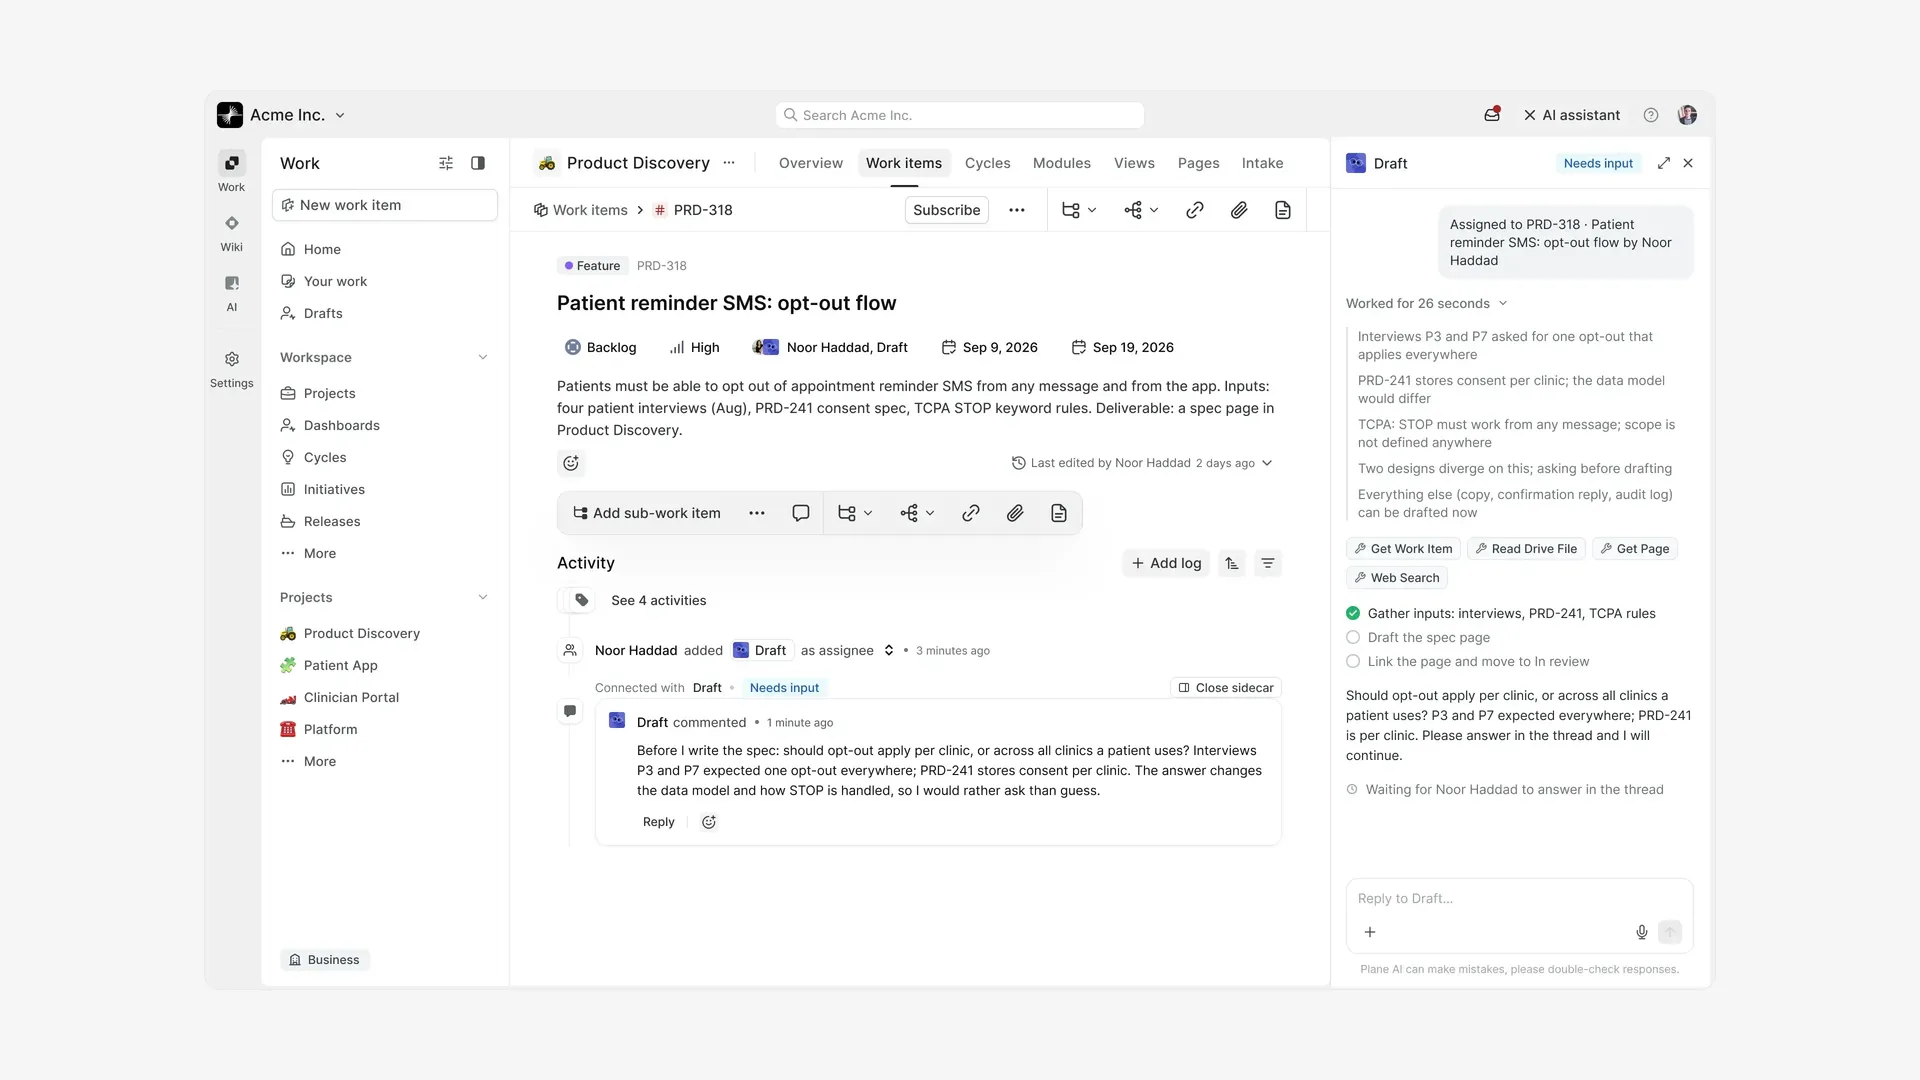Expand the Draft panel to fullscreen

pos(1664,163)
